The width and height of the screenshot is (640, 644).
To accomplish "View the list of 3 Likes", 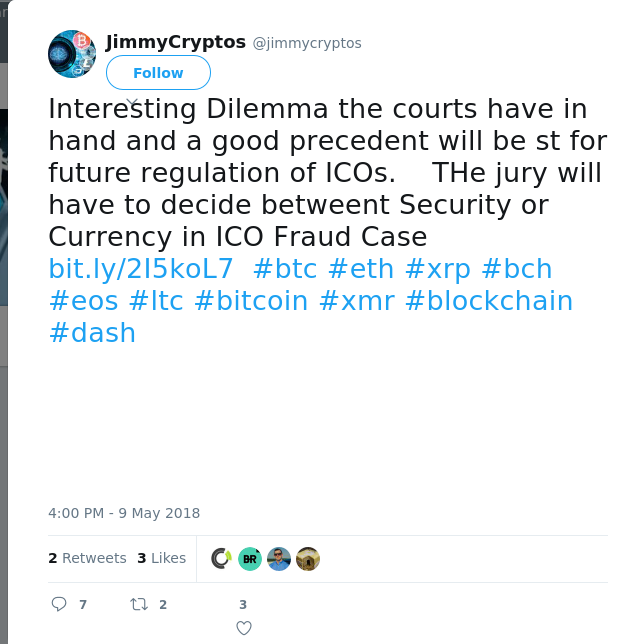I will 161,558.
